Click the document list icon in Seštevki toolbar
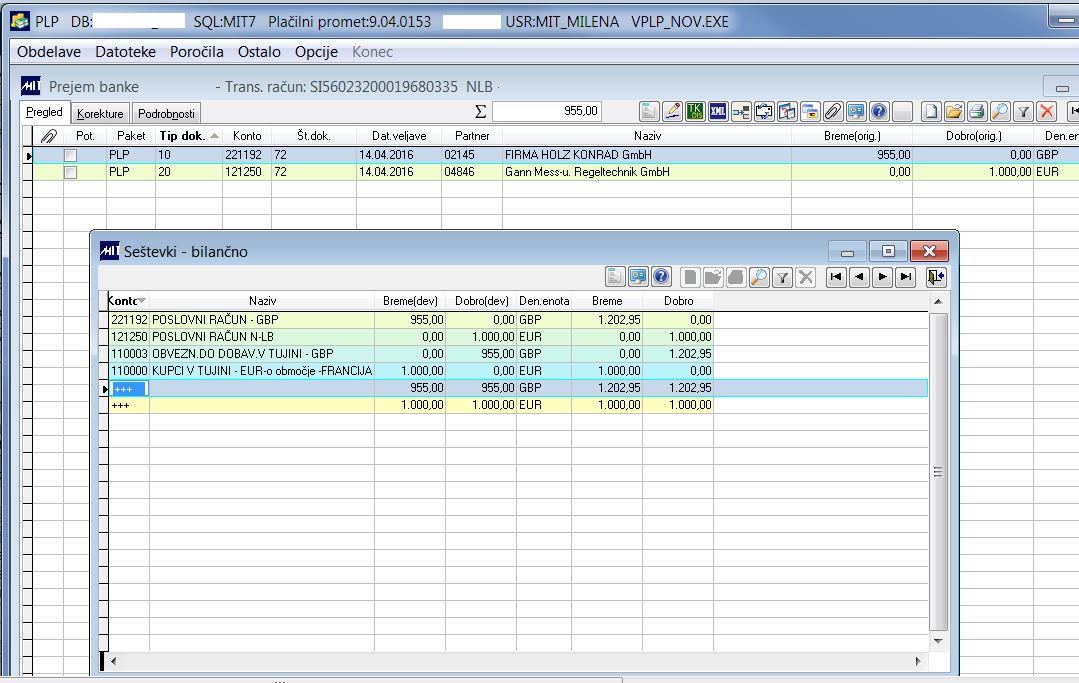The height and width of the screenshot is (683, 1079). click(x=615, y=277)
